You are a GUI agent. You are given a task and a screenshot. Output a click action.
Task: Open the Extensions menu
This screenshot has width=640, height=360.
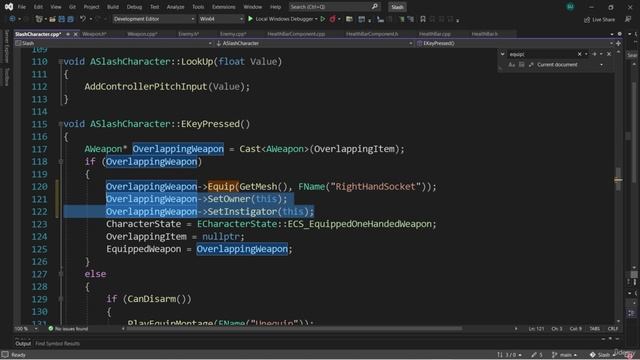(224, 7)
